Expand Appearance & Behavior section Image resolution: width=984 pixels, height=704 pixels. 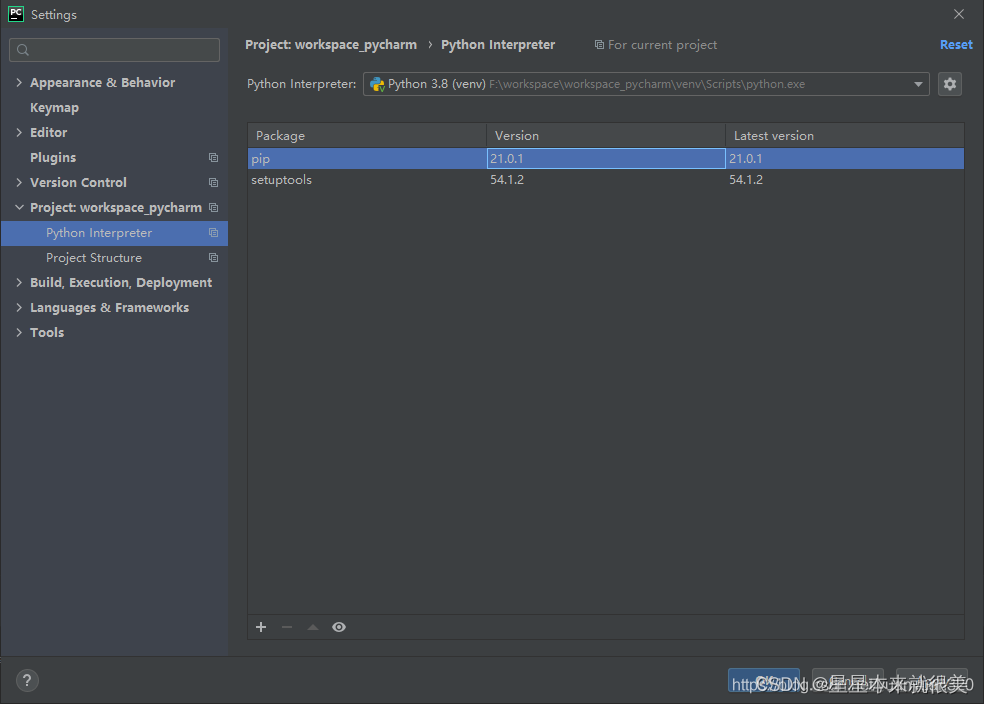pyautogui.click(x=19, y=82)
